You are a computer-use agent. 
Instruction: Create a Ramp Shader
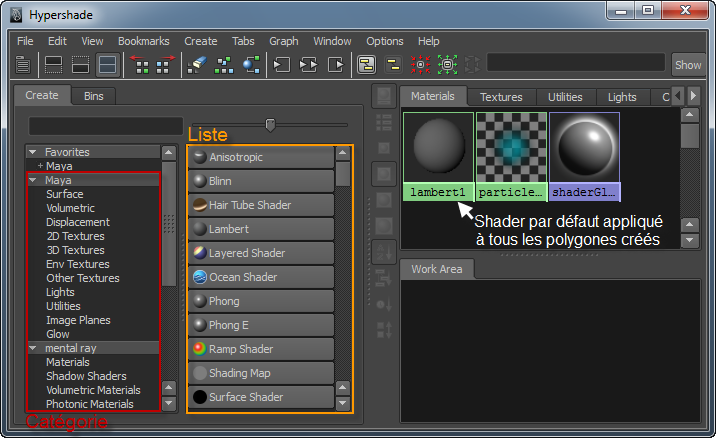(x=261, y=349)
